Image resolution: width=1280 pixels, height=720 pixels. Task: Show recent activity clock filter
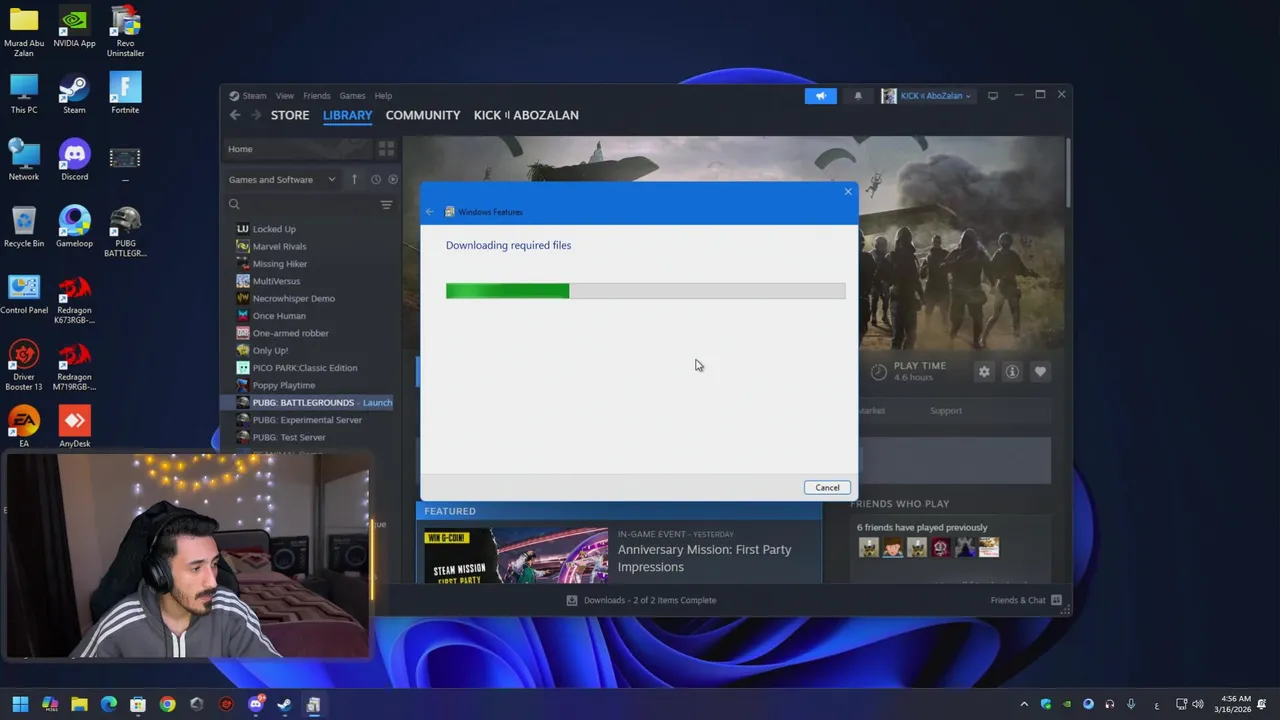(x=376, y=180)
